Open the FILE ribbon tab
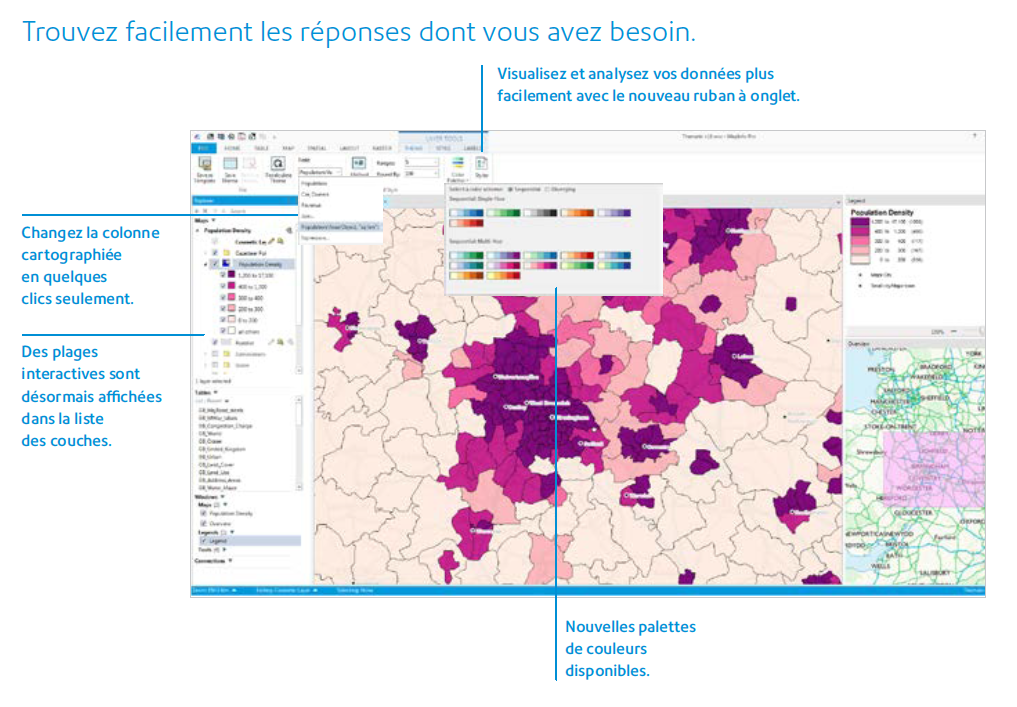The width and height of the screenshot is (1017, 707). 204,149
